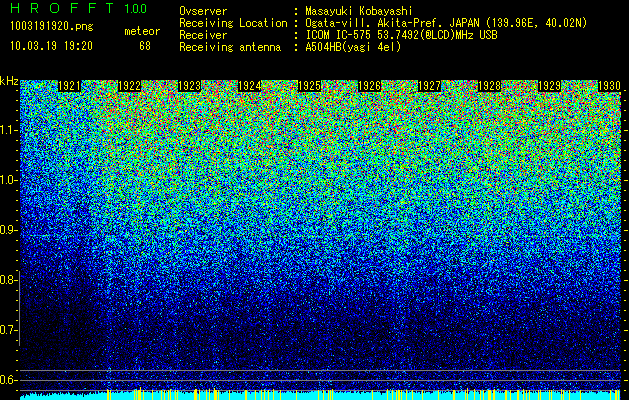
Task: Click the version number 1.0.0
Action: (135, 8)
